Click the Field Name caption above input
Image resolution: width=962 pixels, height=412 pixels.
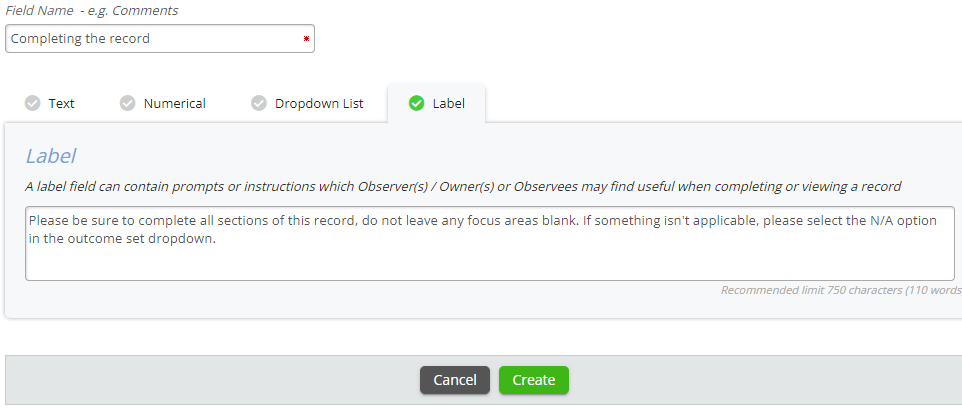click(91, 10)
